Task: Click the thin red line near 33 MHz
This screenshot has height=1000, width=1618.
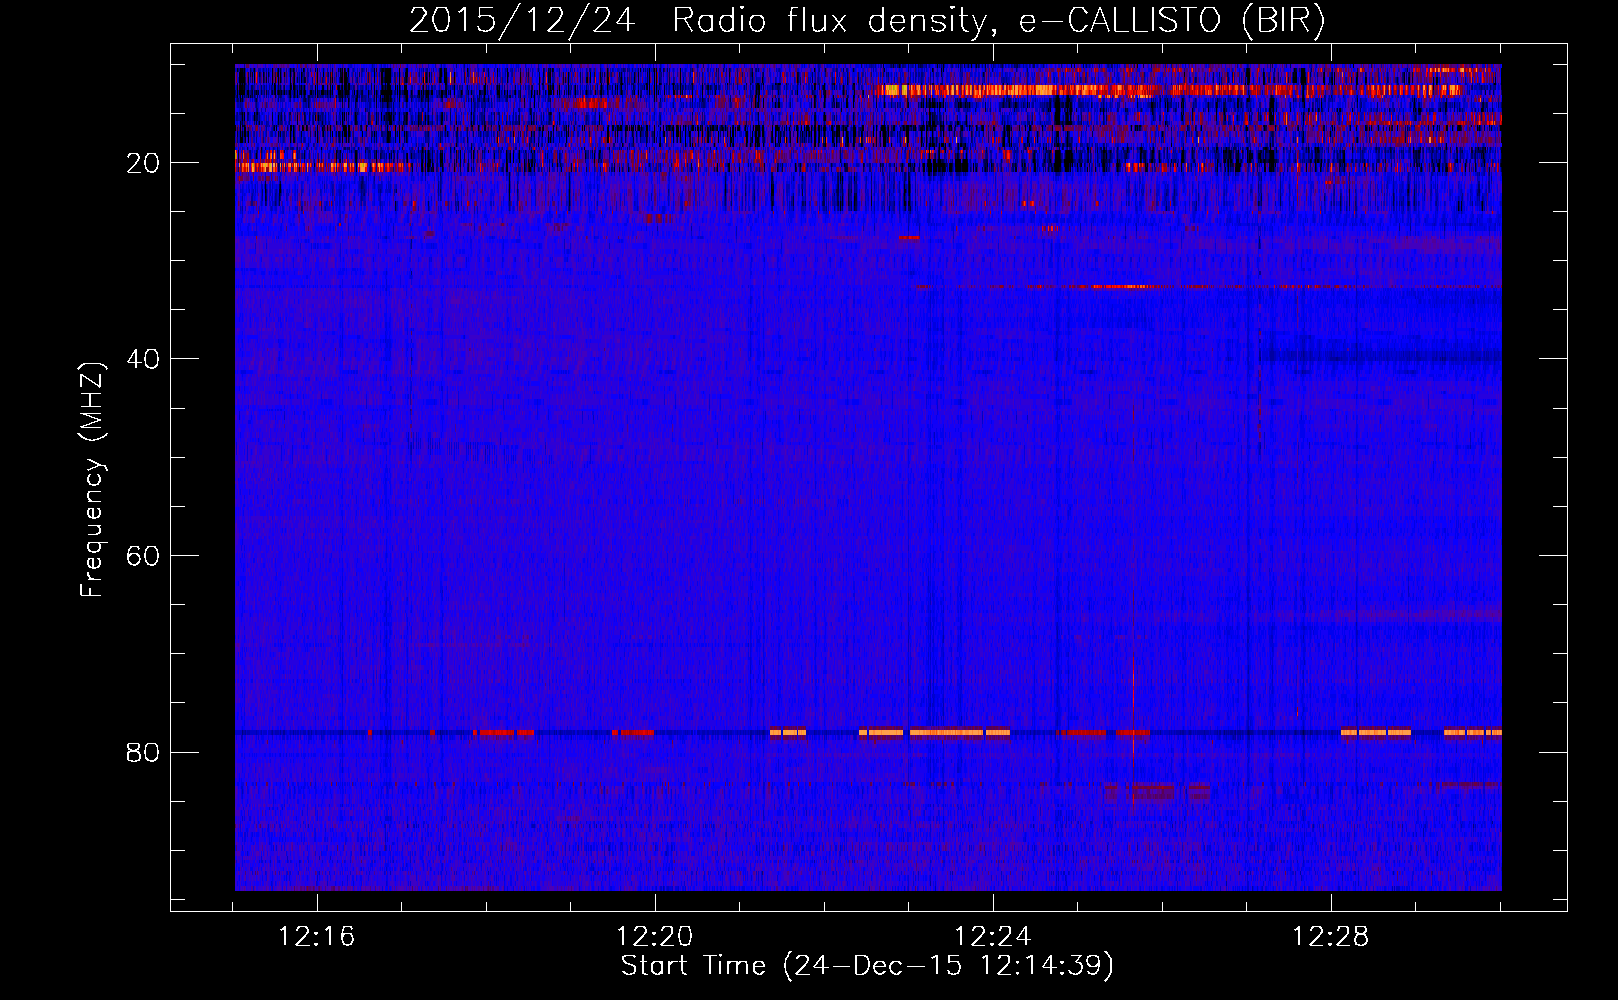Action: click(1120, 287)
